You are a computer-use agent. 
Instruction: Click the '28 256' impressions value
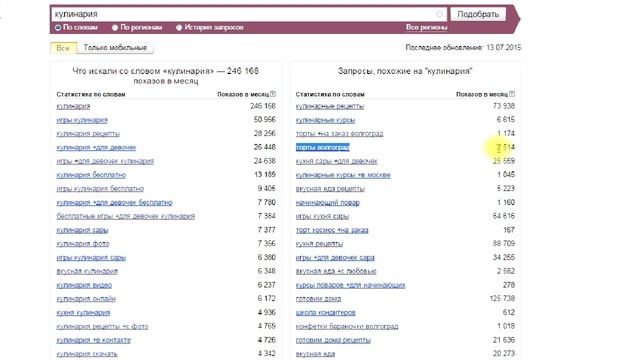click(x=264, y=133)
